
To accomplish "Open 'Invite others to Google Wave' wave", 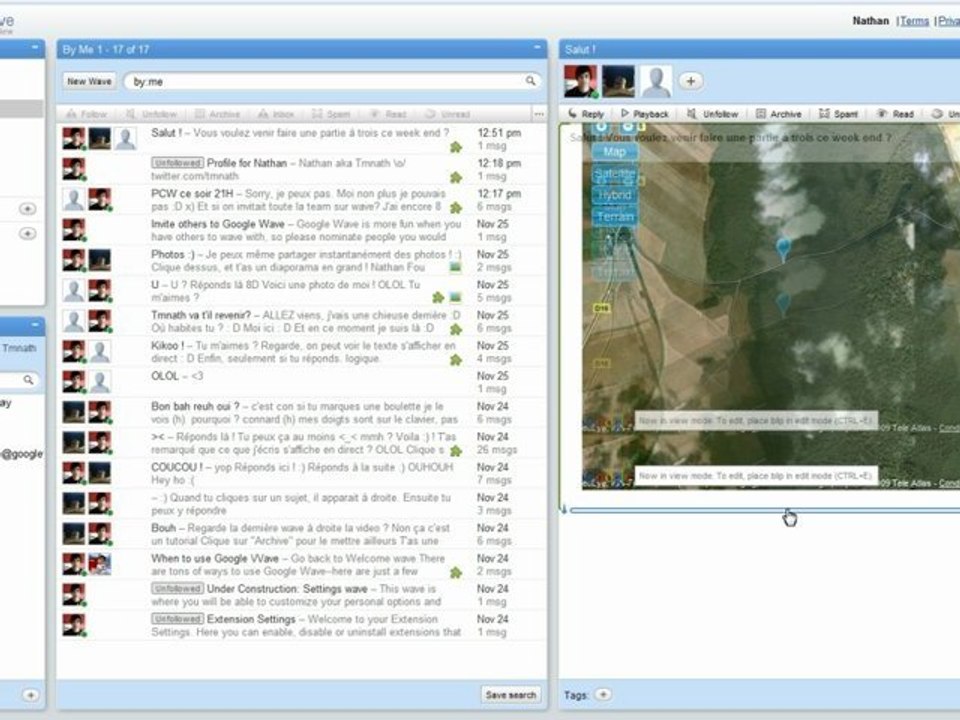I will click(301, 230).
